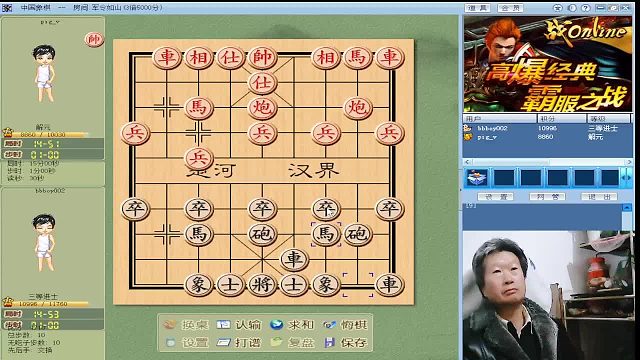The height and width of the screenshot is (360, 640).
Task: Click the 求和 draw-offer button
Action: (x=292, y=325)
